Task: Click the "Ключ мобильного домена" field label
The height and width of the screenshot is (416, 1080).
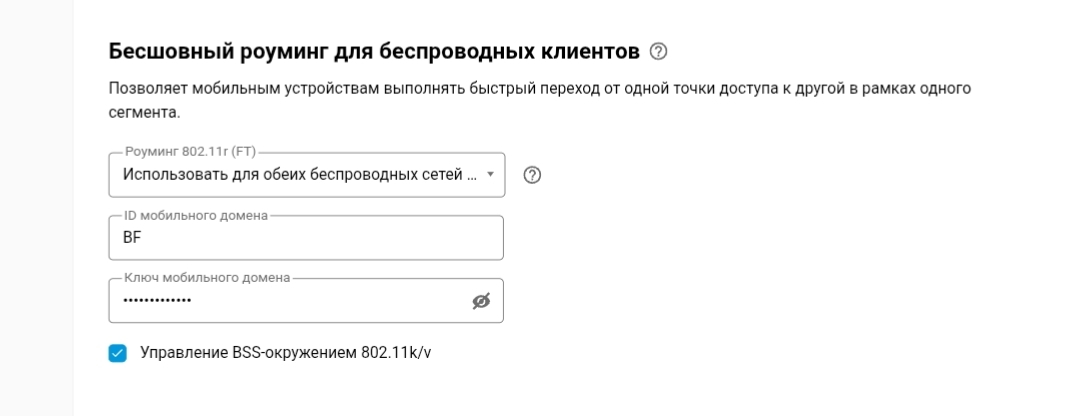Action: [x=205, y=278]
